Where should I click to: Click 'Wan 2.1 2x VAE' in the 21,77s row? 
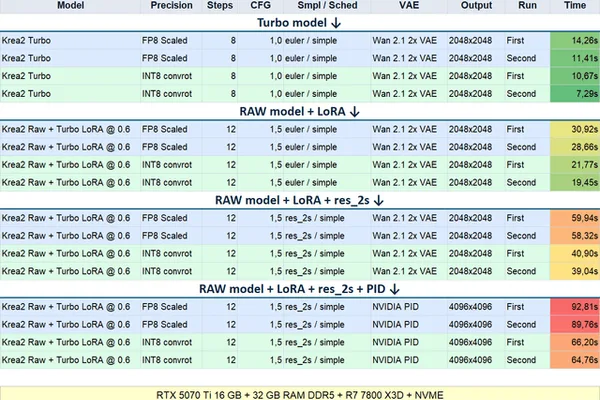coord(404,165)
